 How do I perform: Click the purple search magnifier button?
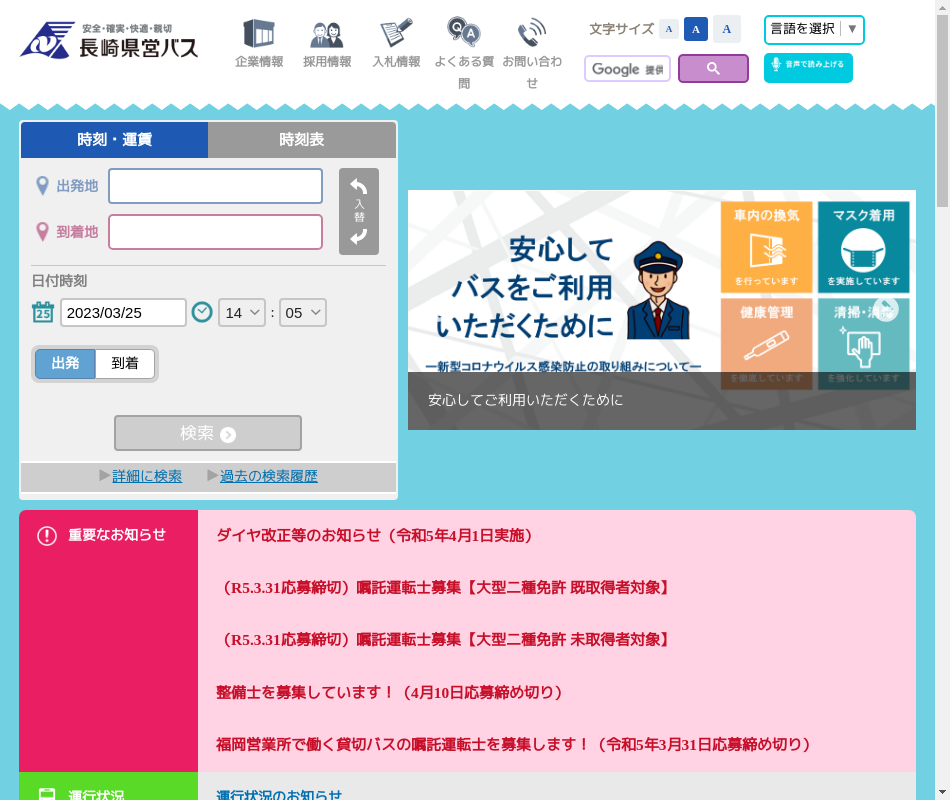[713, 69]
